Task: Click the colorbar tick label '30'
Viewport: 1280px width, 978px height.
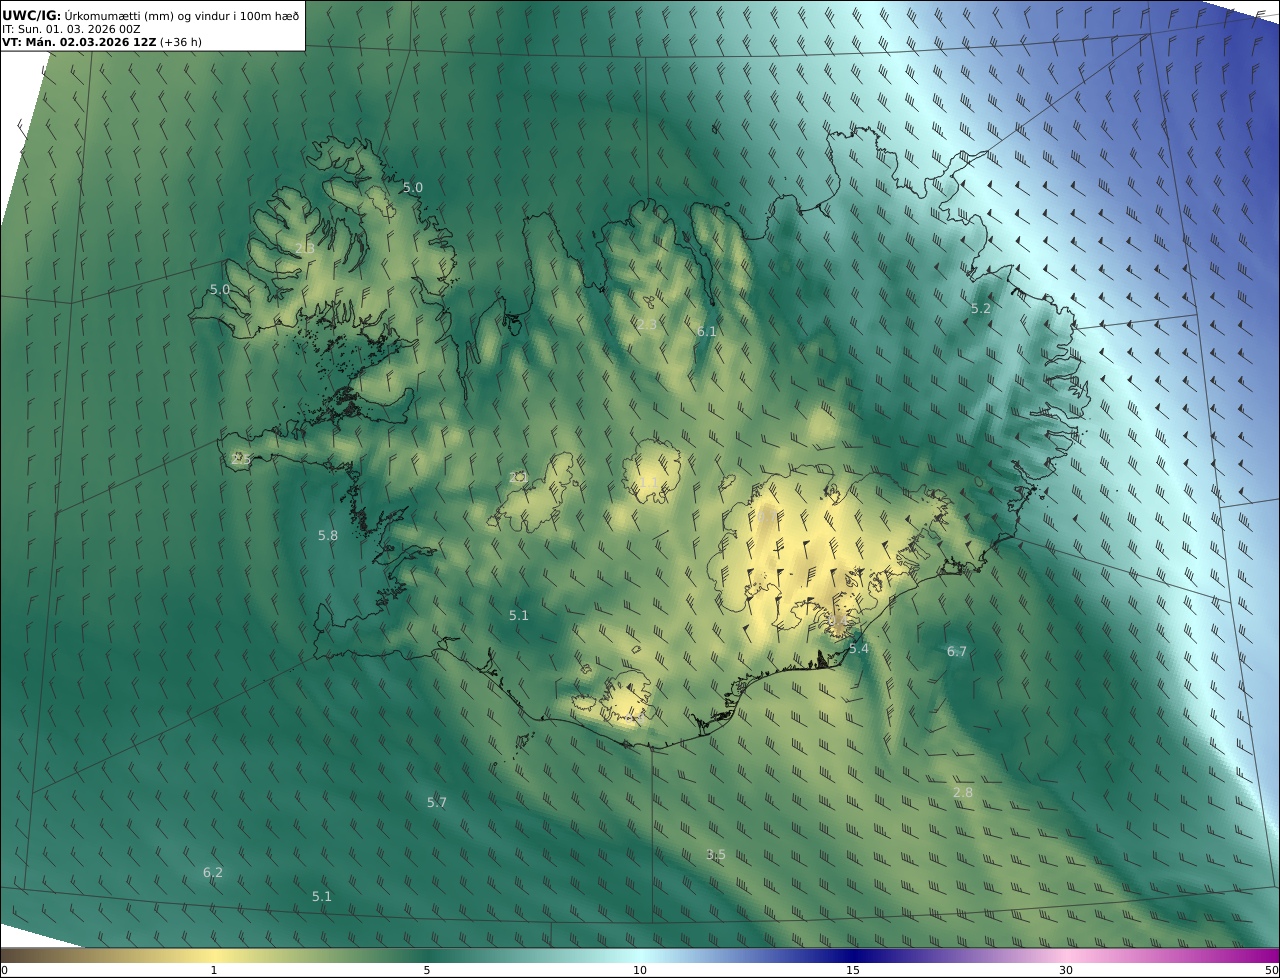Action: click(1066, 970)
